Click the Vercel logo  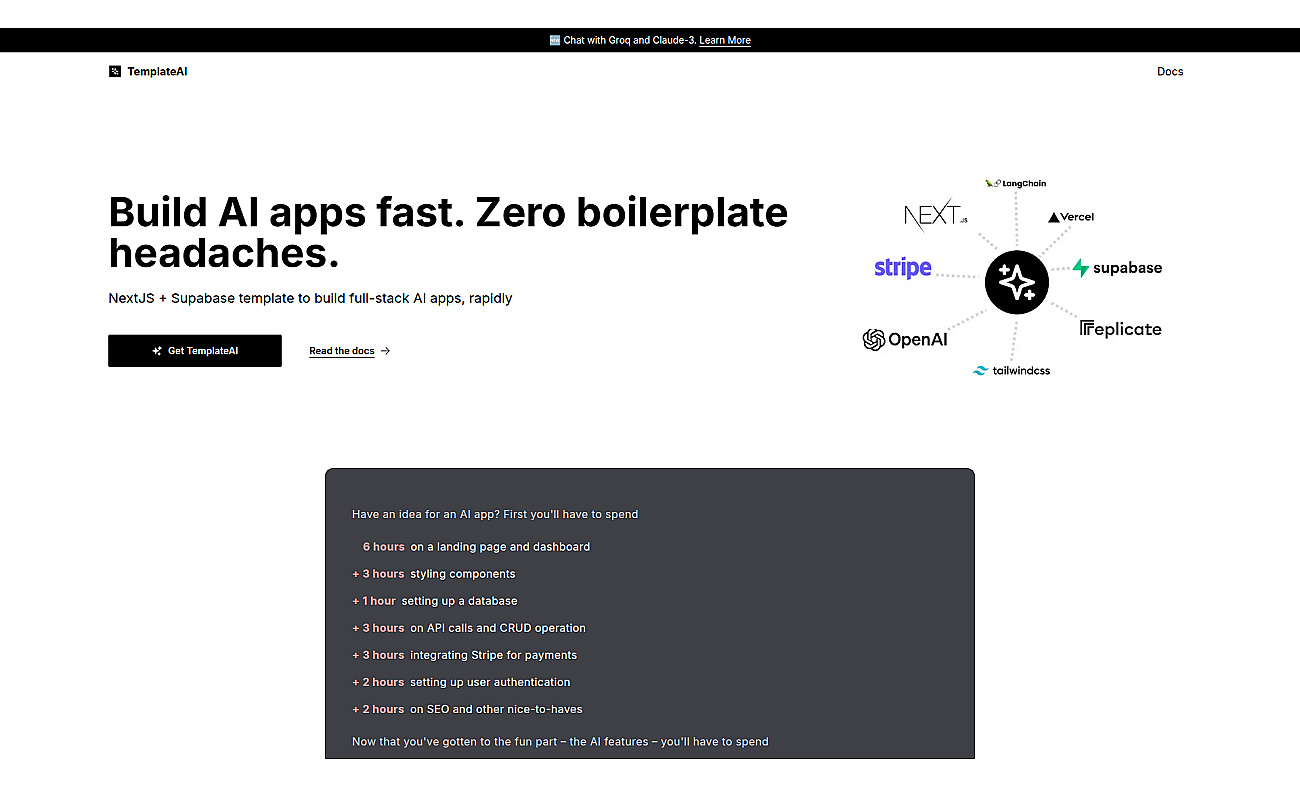(x=1071, y=217)
